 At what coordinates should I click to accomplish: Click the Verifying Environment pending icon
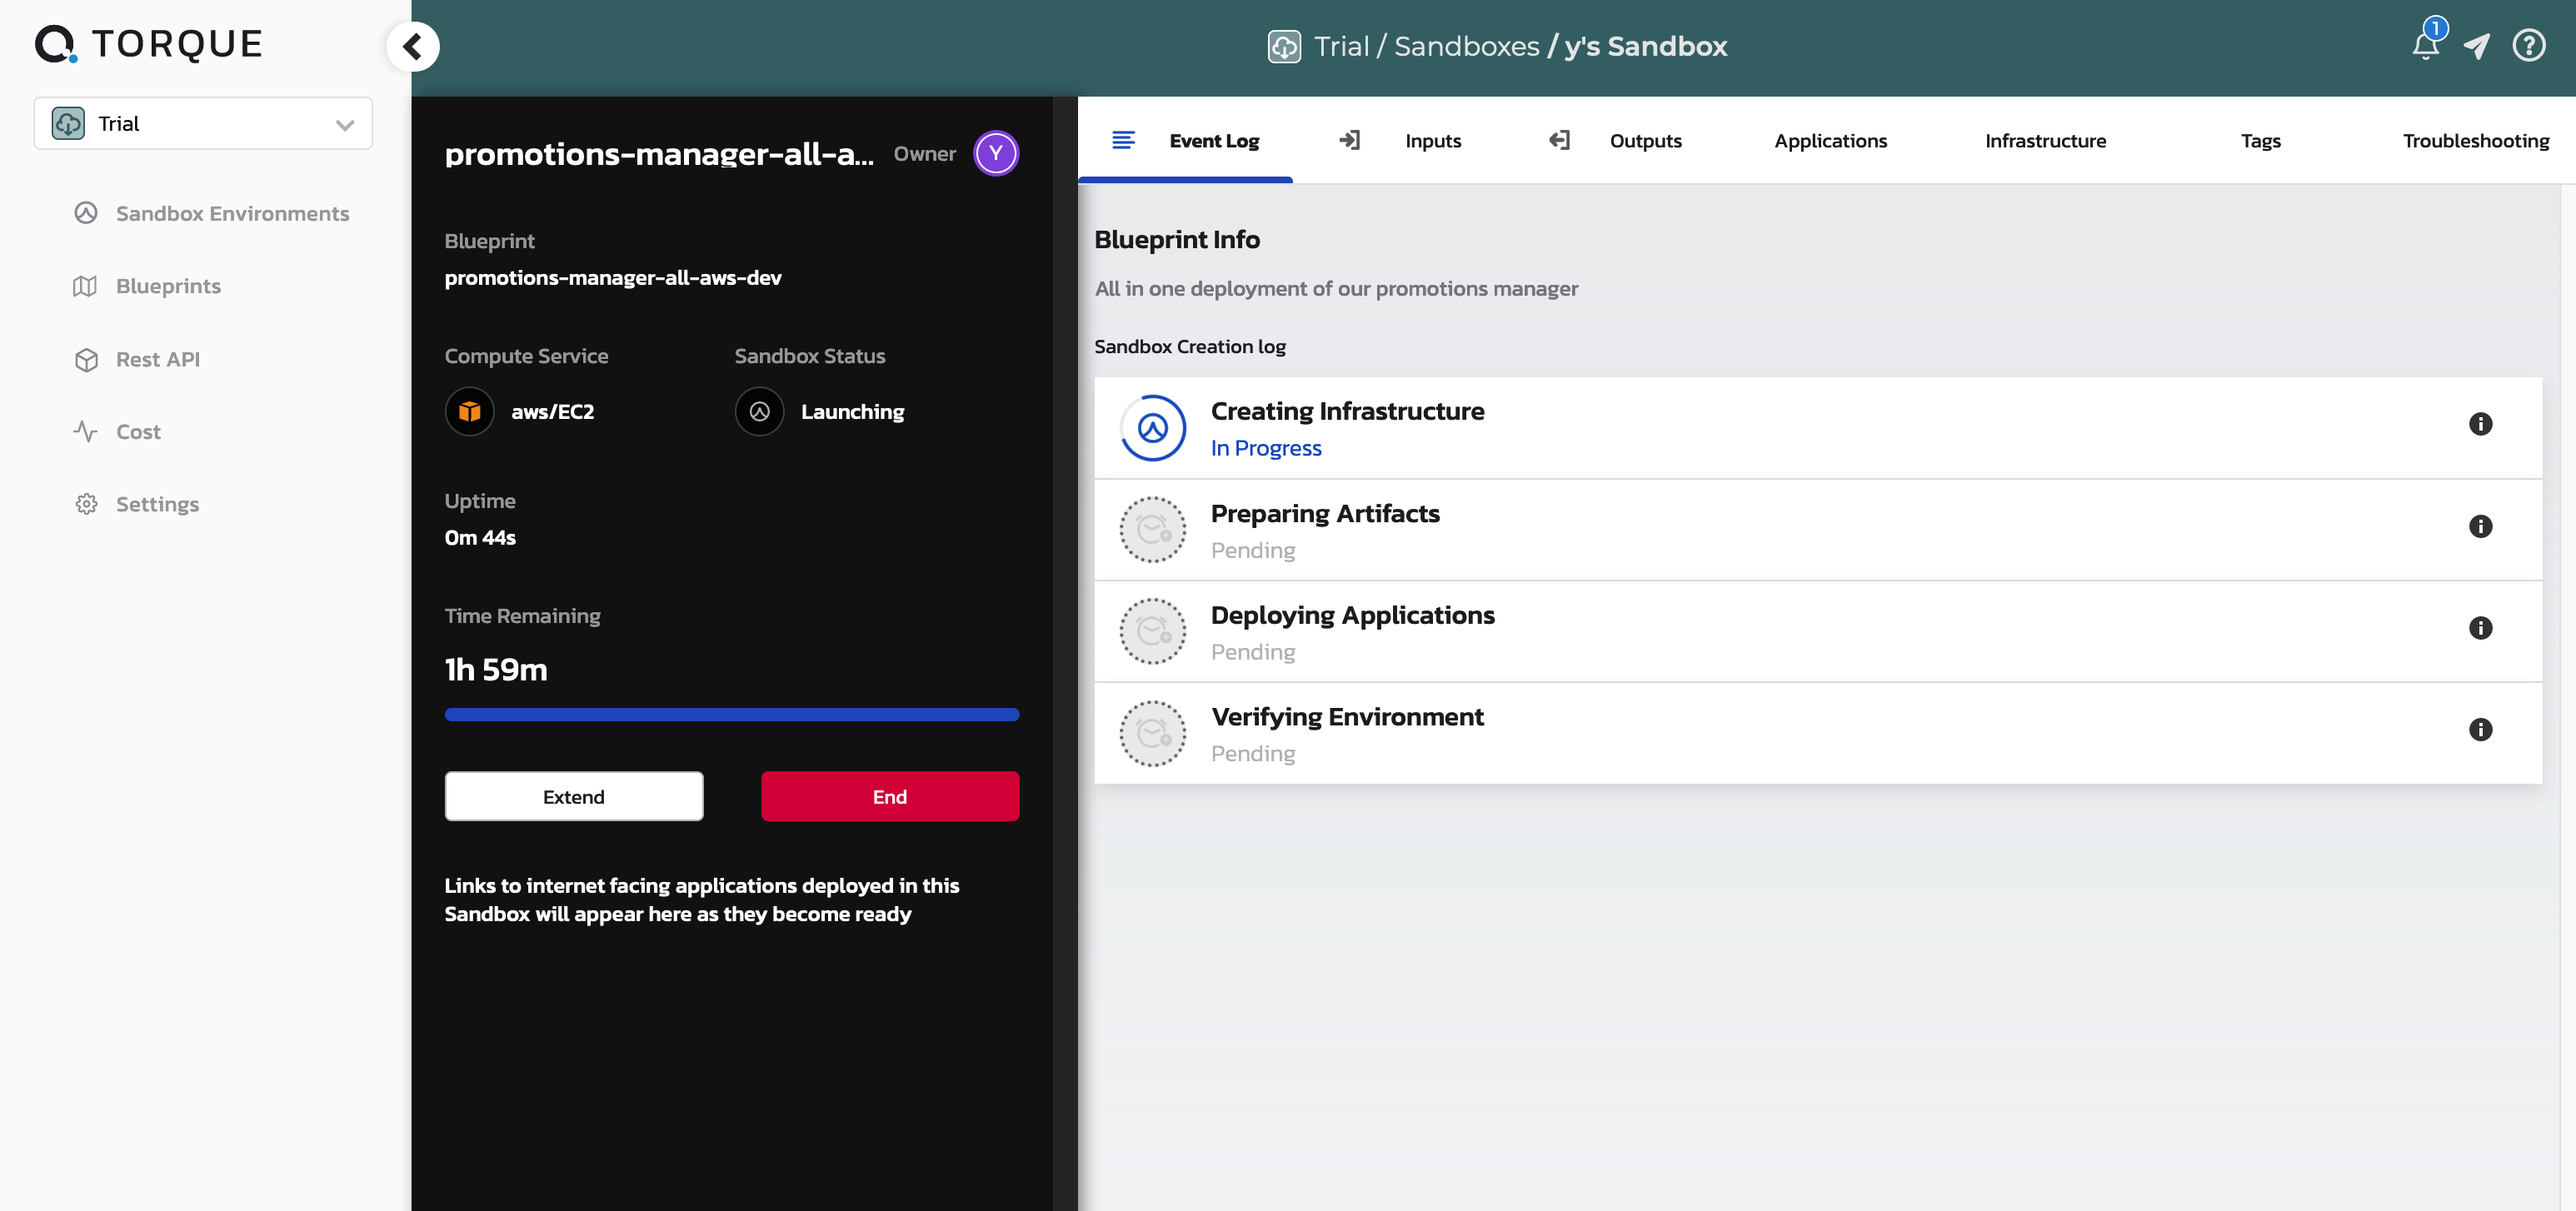tap(1152, 733)
